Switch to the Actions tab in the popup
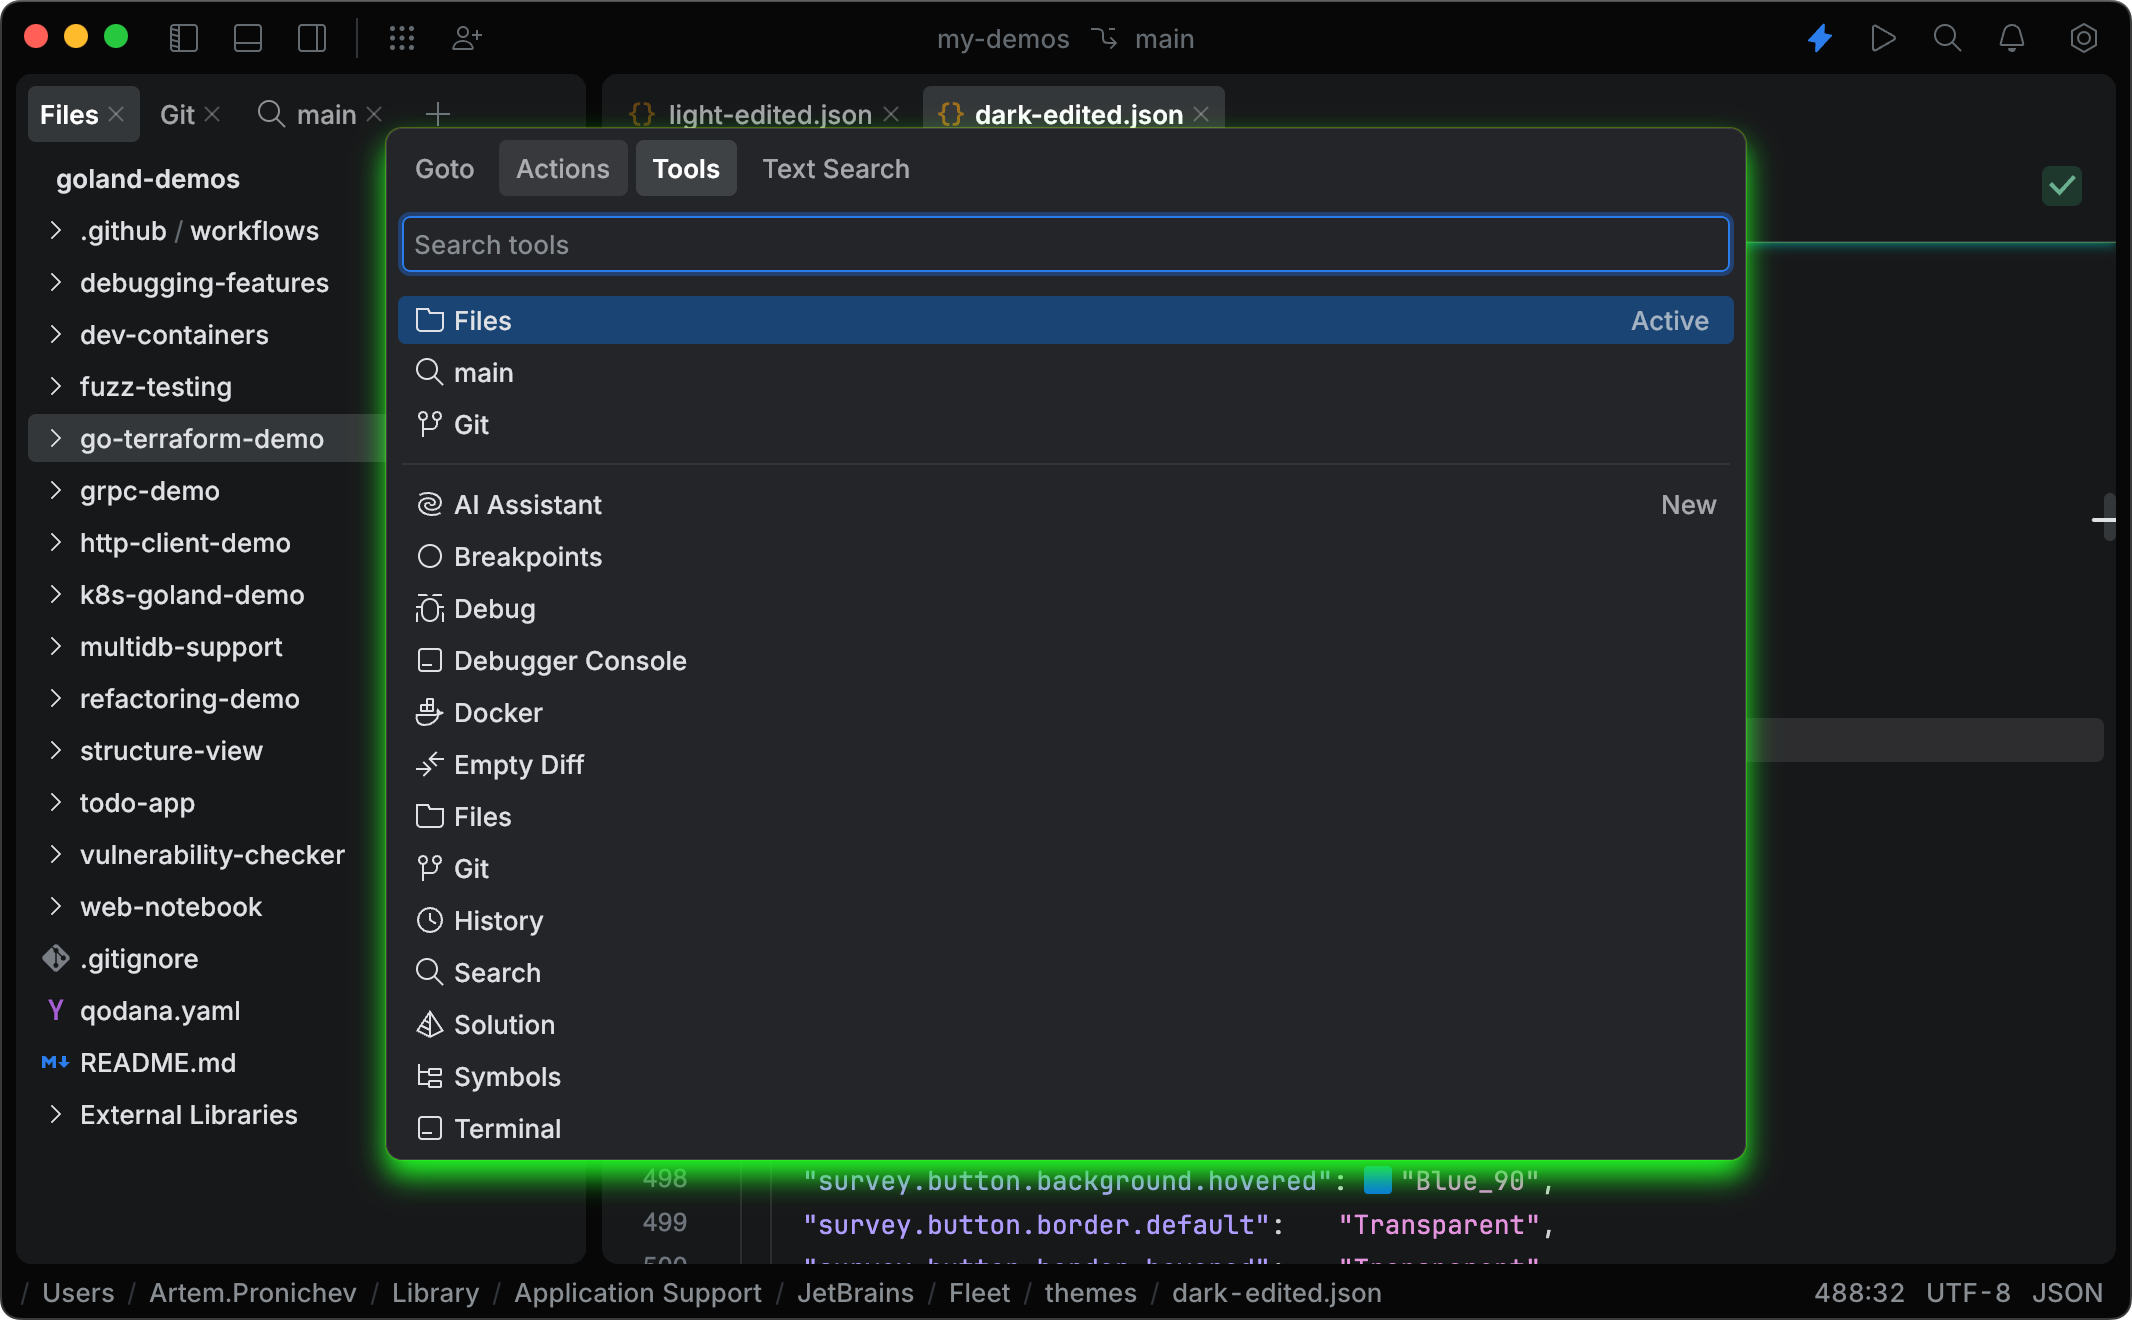The image size is (2132, 1320). point(562,168)
